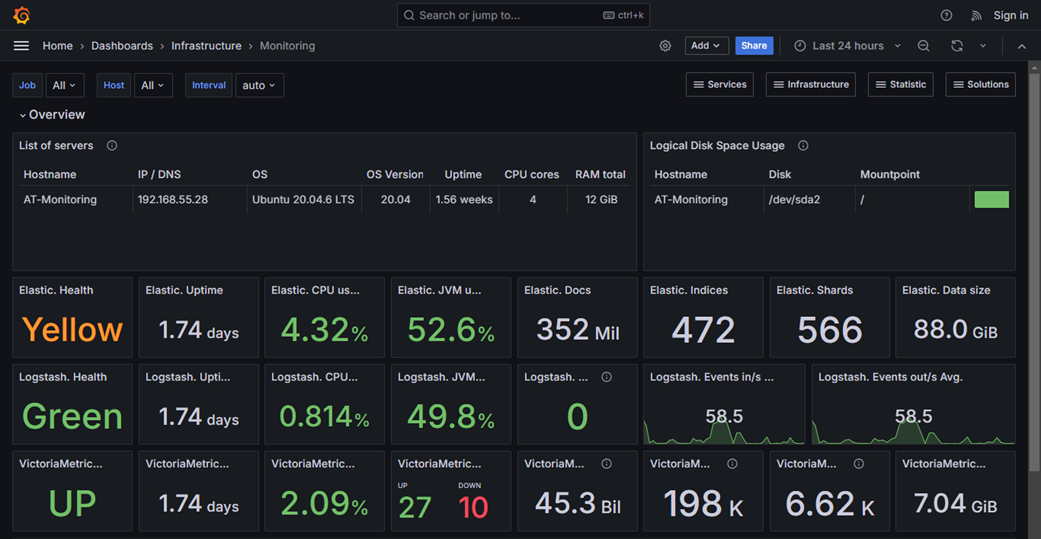
Task: Sort by the OS Version column header
Action: 395,175
